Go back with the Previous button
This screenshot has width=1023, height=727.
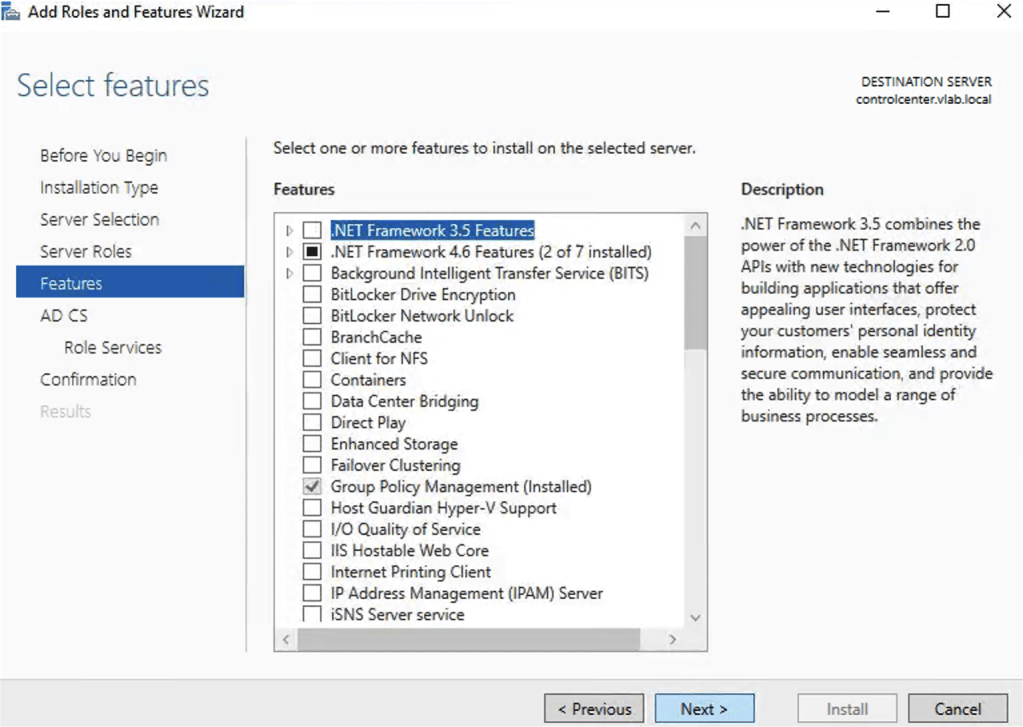click(x=594, y=709)
